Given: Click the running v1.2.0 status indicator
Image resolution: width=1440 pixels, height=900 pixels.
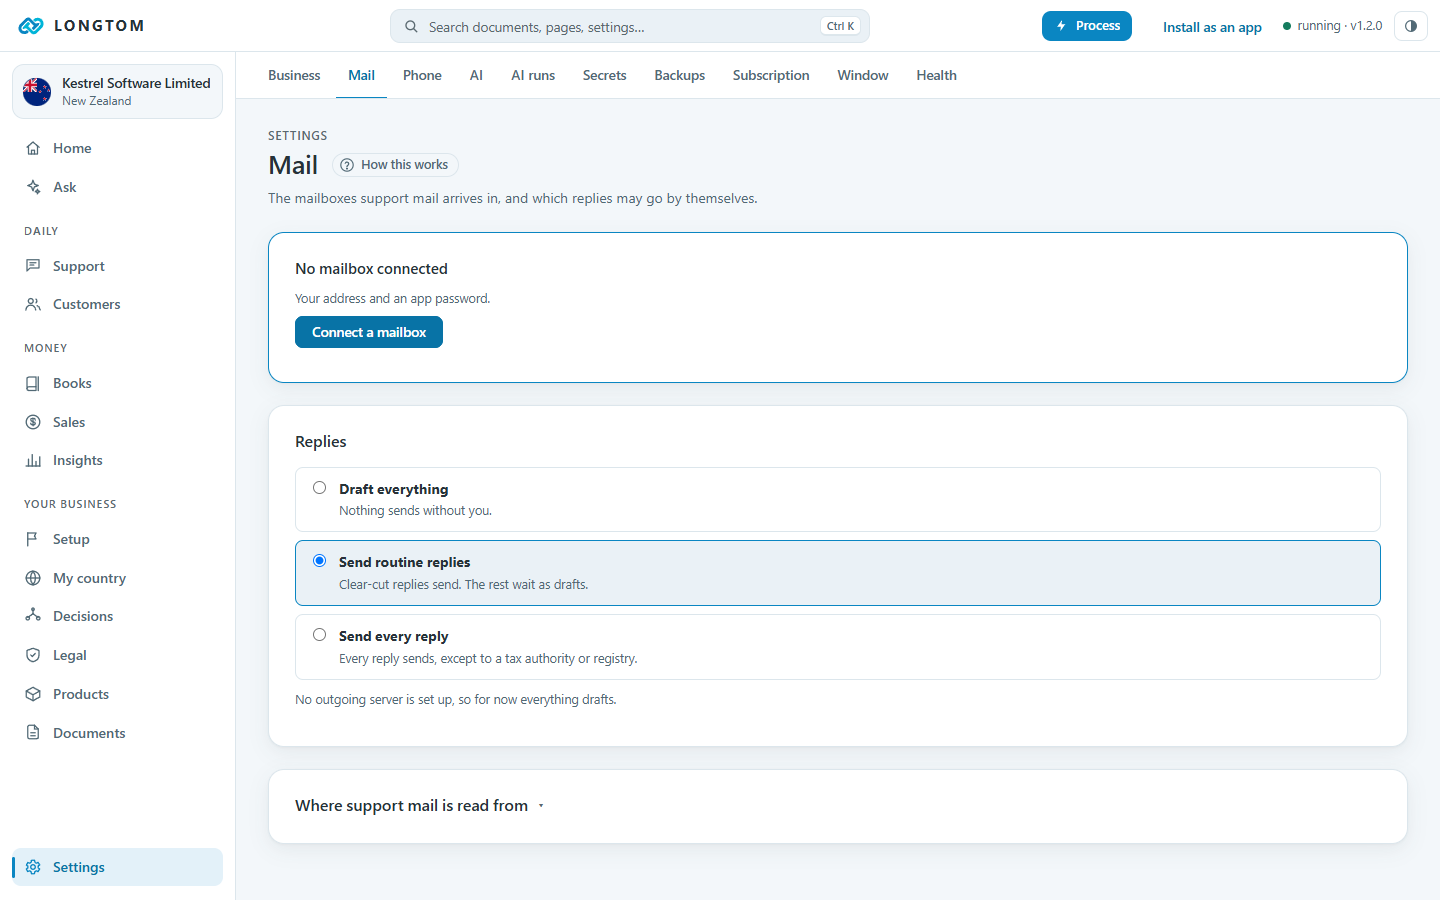Looking at the screenshot, I should point(1332,26).
